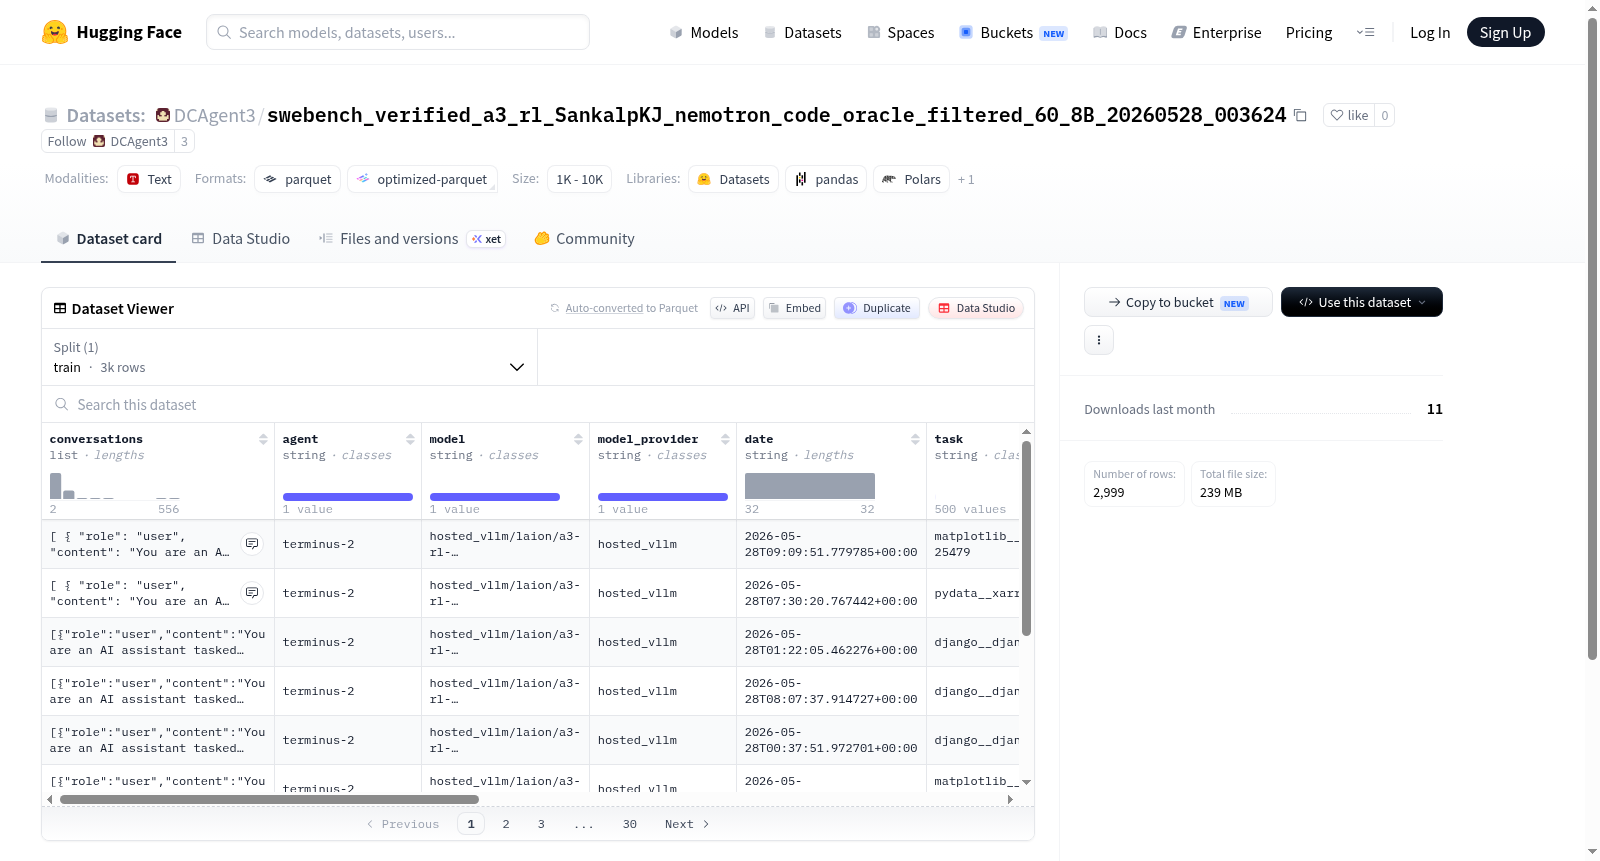Screen dimensions: 1600x861
Task: Click the table's vertical scrollbar
Action: tap(1026, 538)
